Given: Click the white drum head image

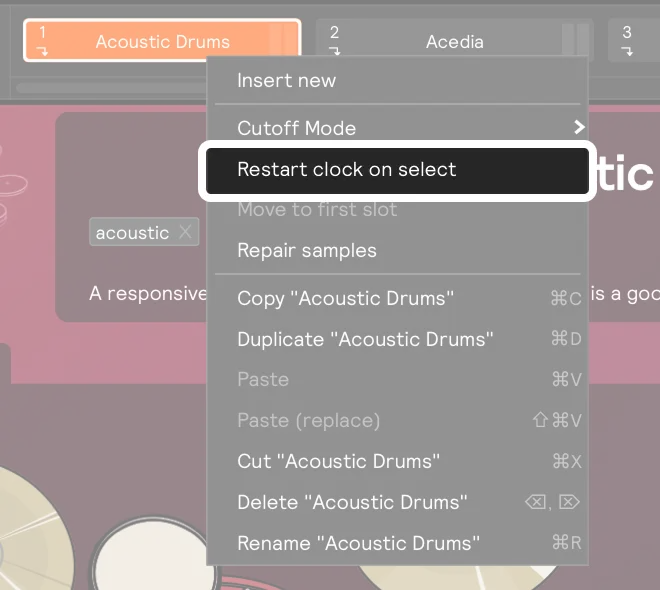Looking at the screenshot, I should 154,553.
